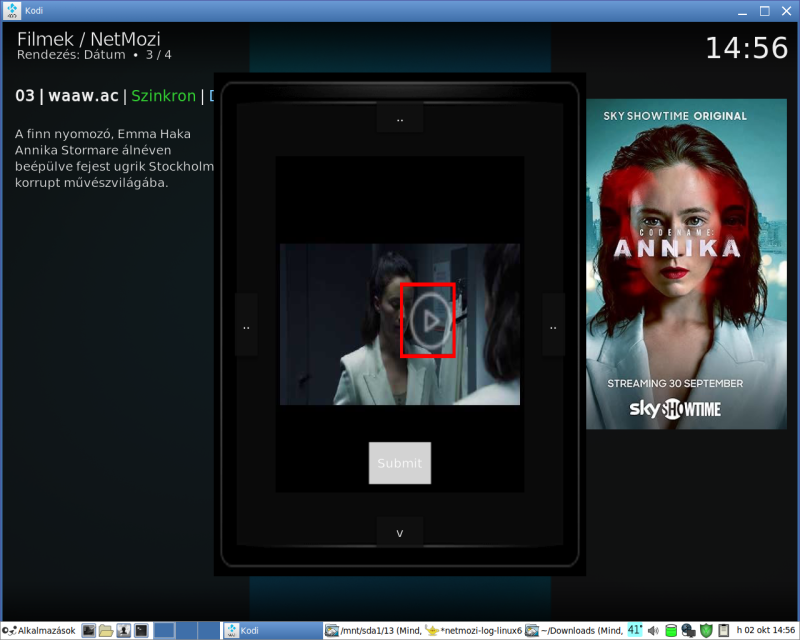The image size is (800, 640).
Task: Select the '03 | waaw.ac' list entry
Action: pyautogui.click(x=115, y=95)
